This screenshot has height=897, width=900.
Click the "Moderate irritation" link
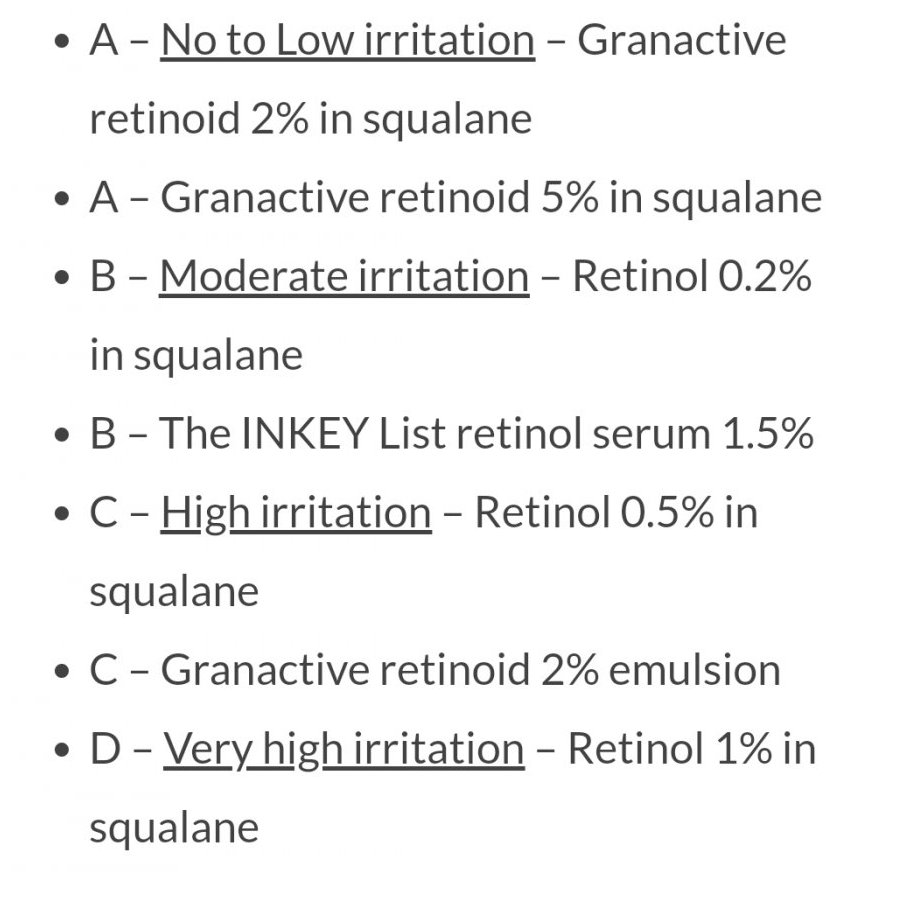(343, 277)
